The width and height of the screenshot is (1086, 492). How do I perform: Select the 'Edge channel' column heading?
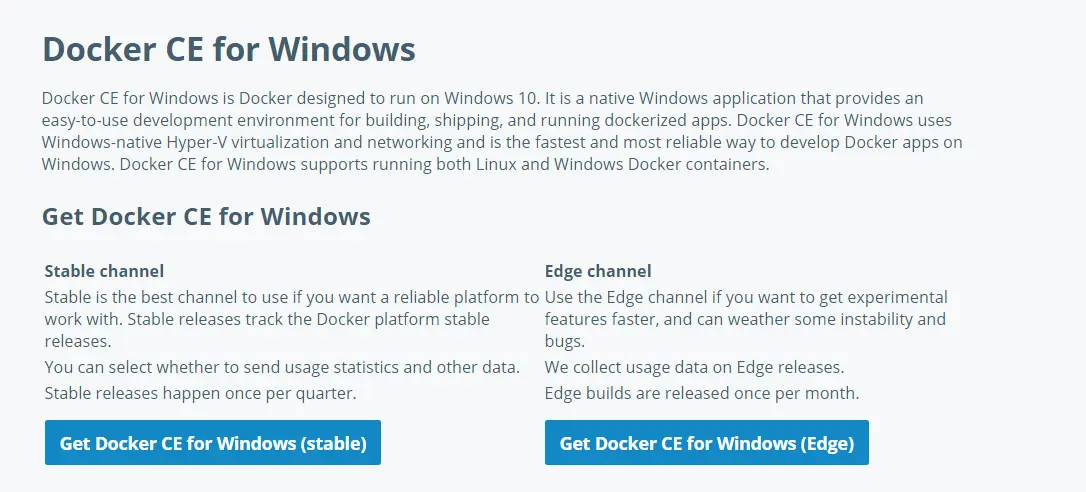point(598,271)
